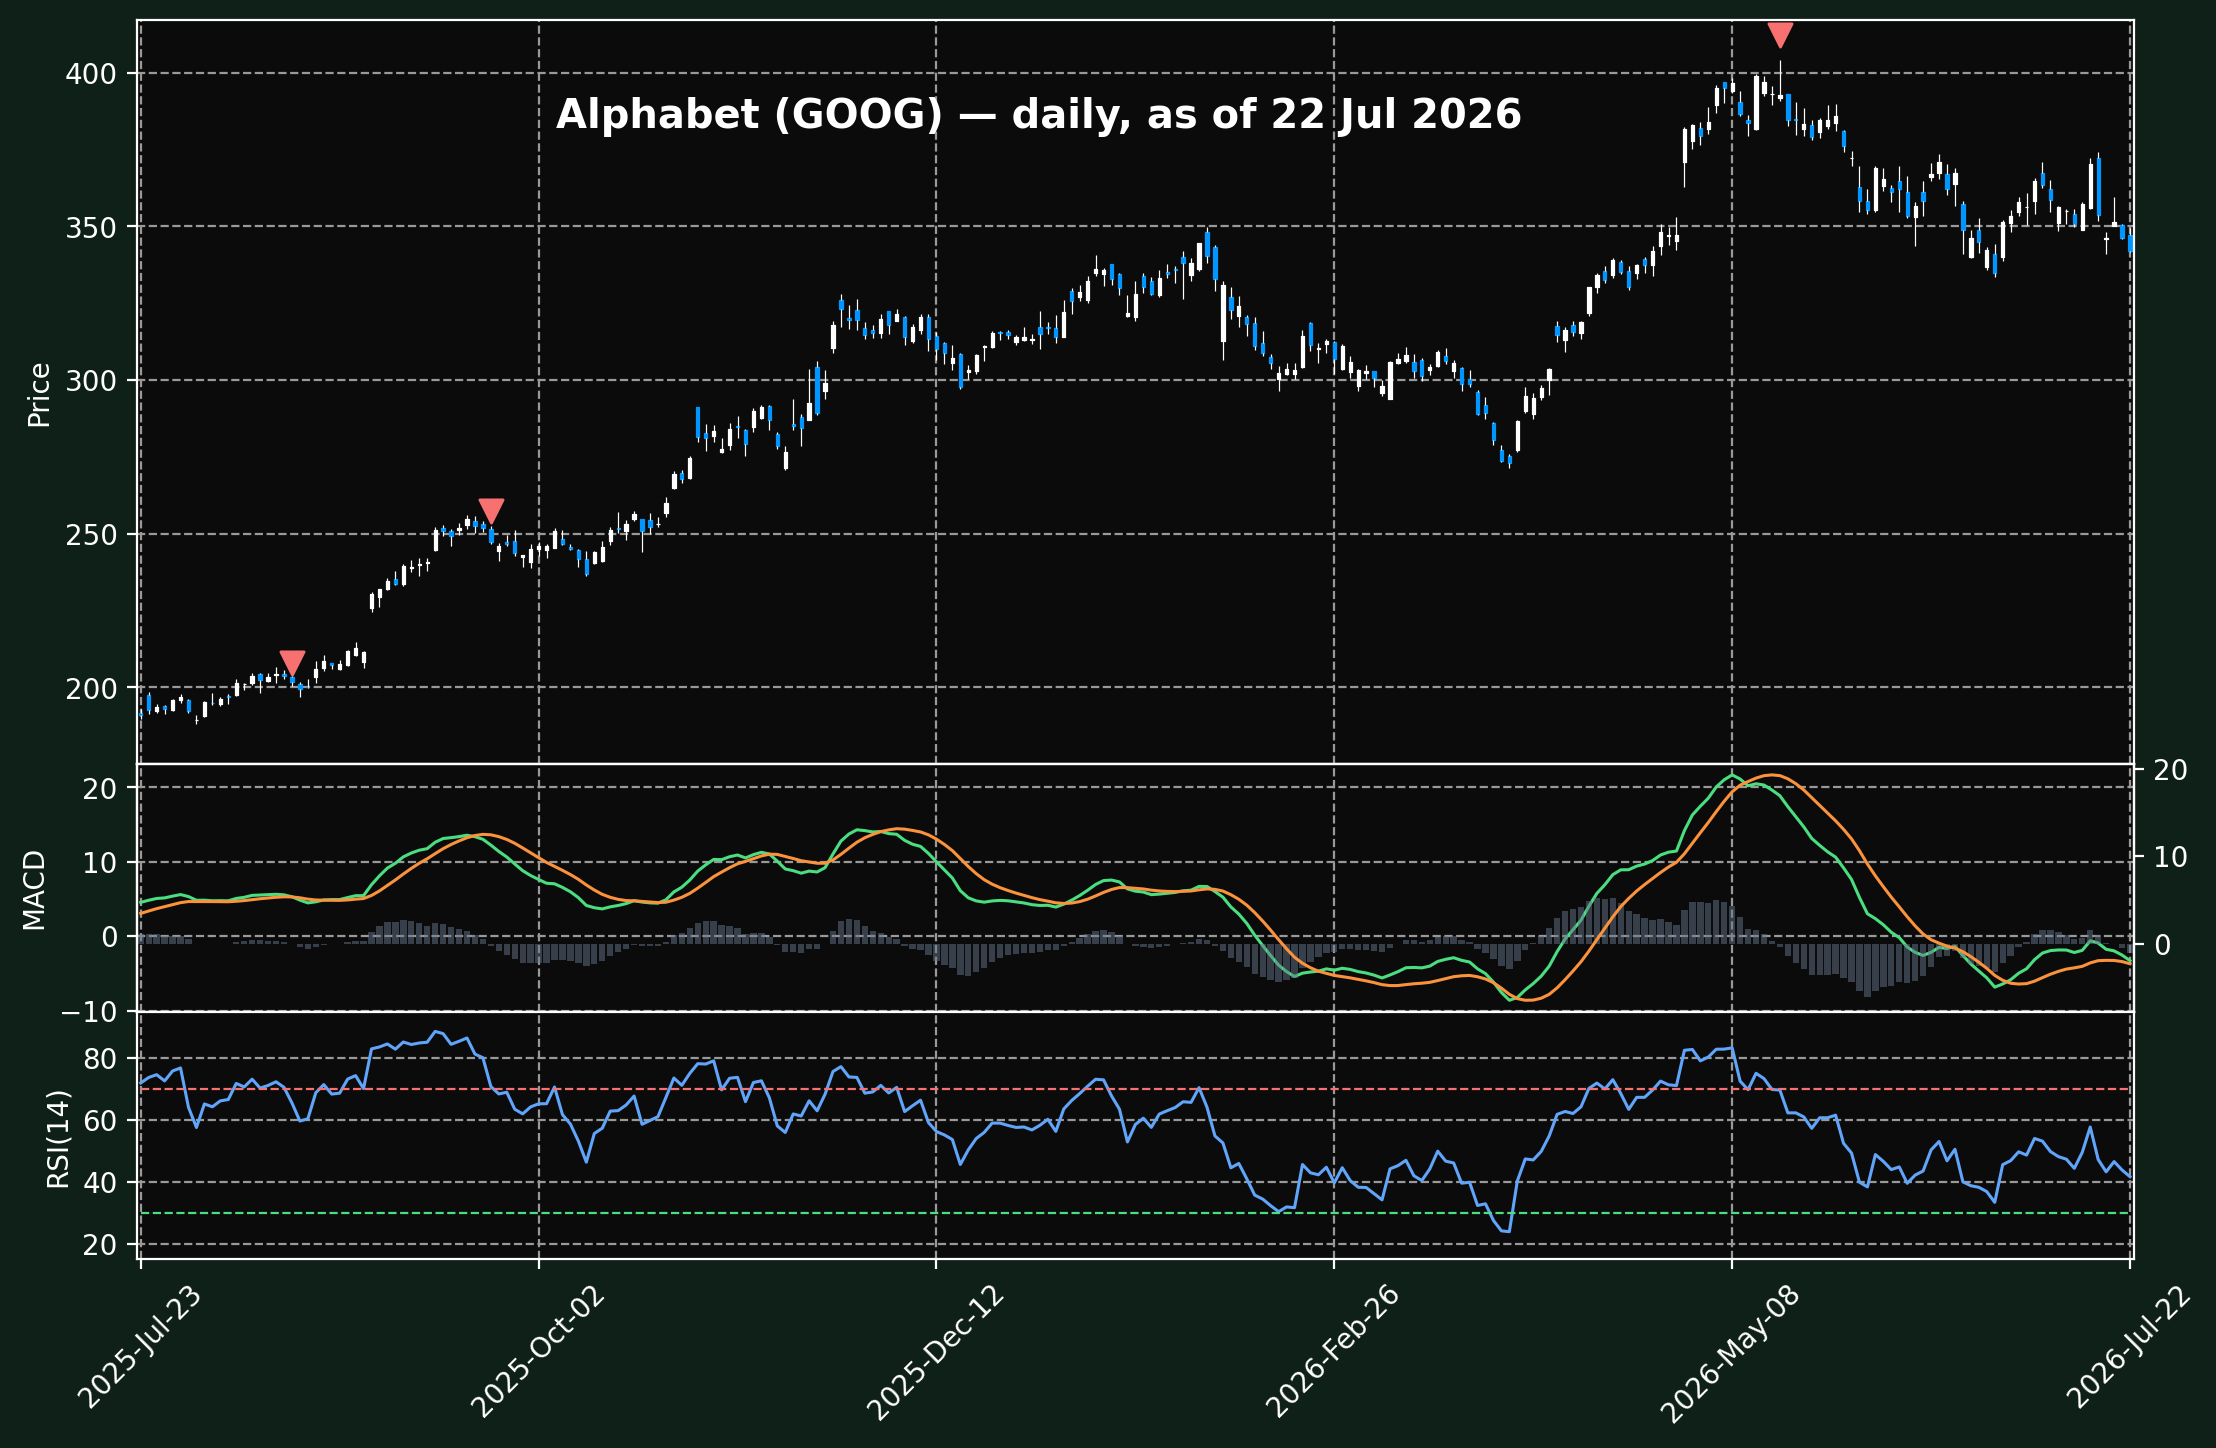2216x1448 pixels.
Task: Click the "2026-Feb-26" date label
Action: tap(1333, 1350)
